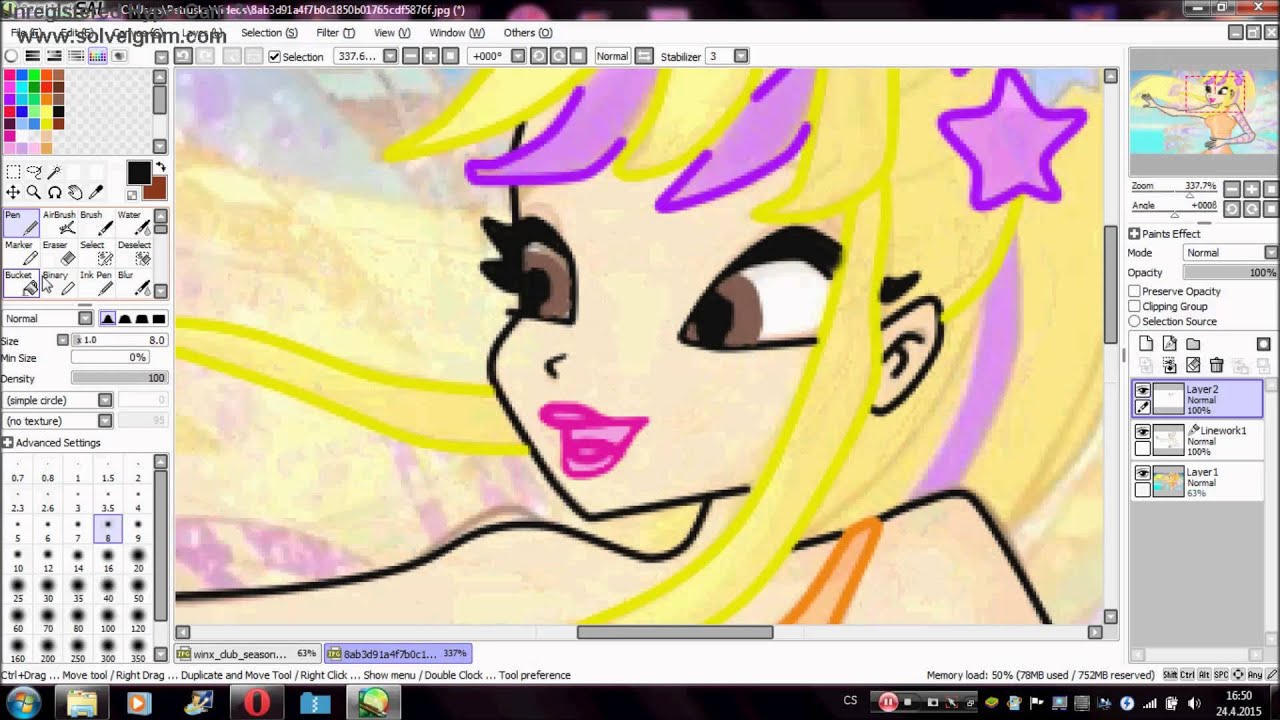The width and height of the screenshot is (1280, 720).
Task: Select the Blur tool
Action: (134, 282)
